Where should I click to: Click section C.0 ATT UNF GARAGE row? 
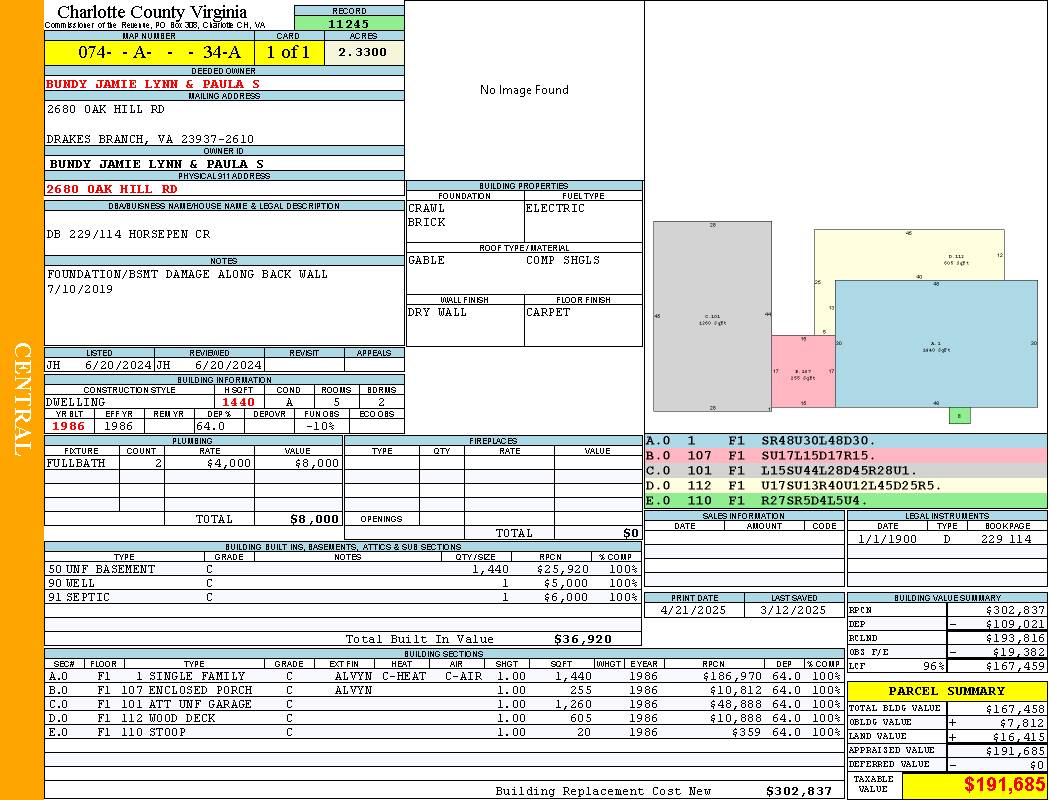point(445,704)
